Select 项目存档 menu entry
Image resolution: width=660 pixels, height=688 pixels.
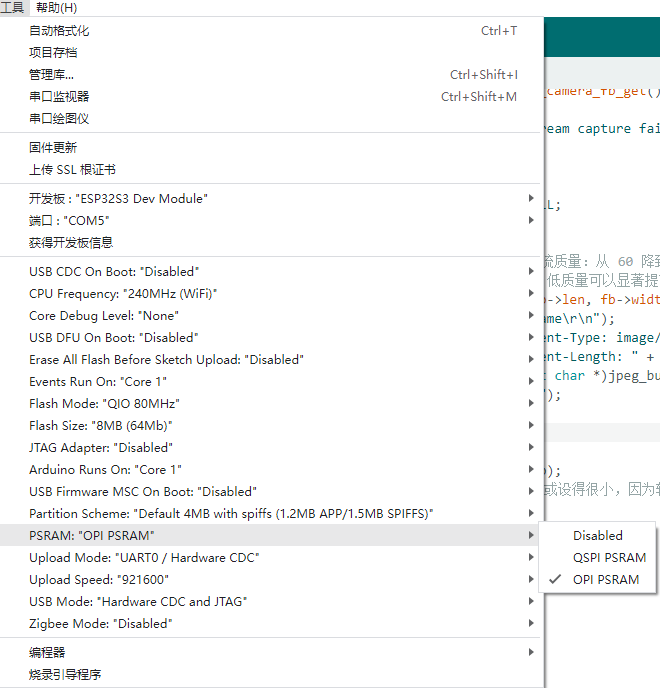[x=272, y=53]
